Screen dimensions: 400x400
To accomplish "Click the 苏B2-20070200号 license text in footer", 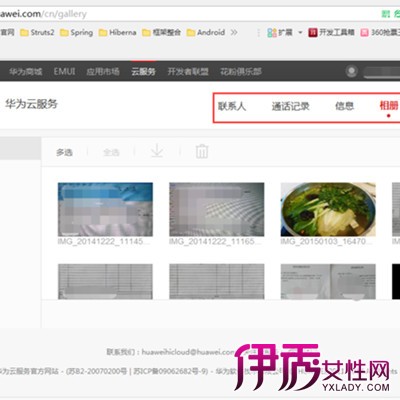I will pos(96,371).
